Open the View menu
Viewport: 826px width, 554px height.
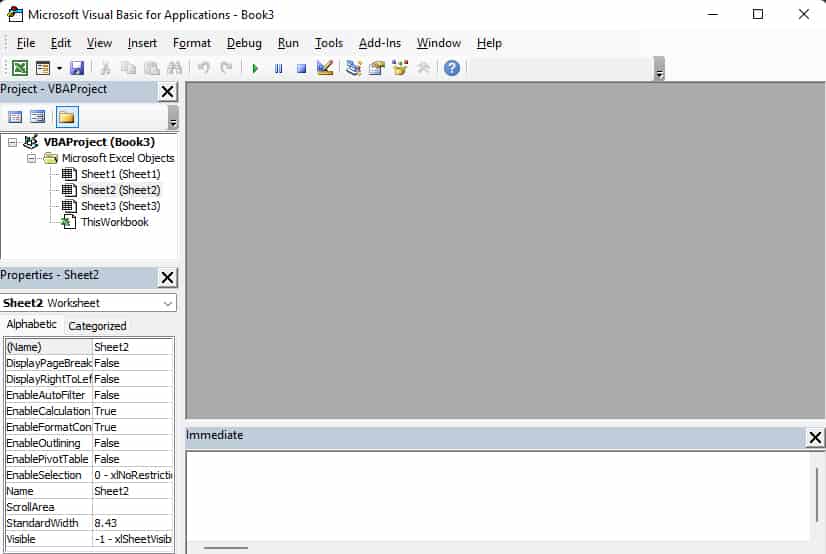99,43
